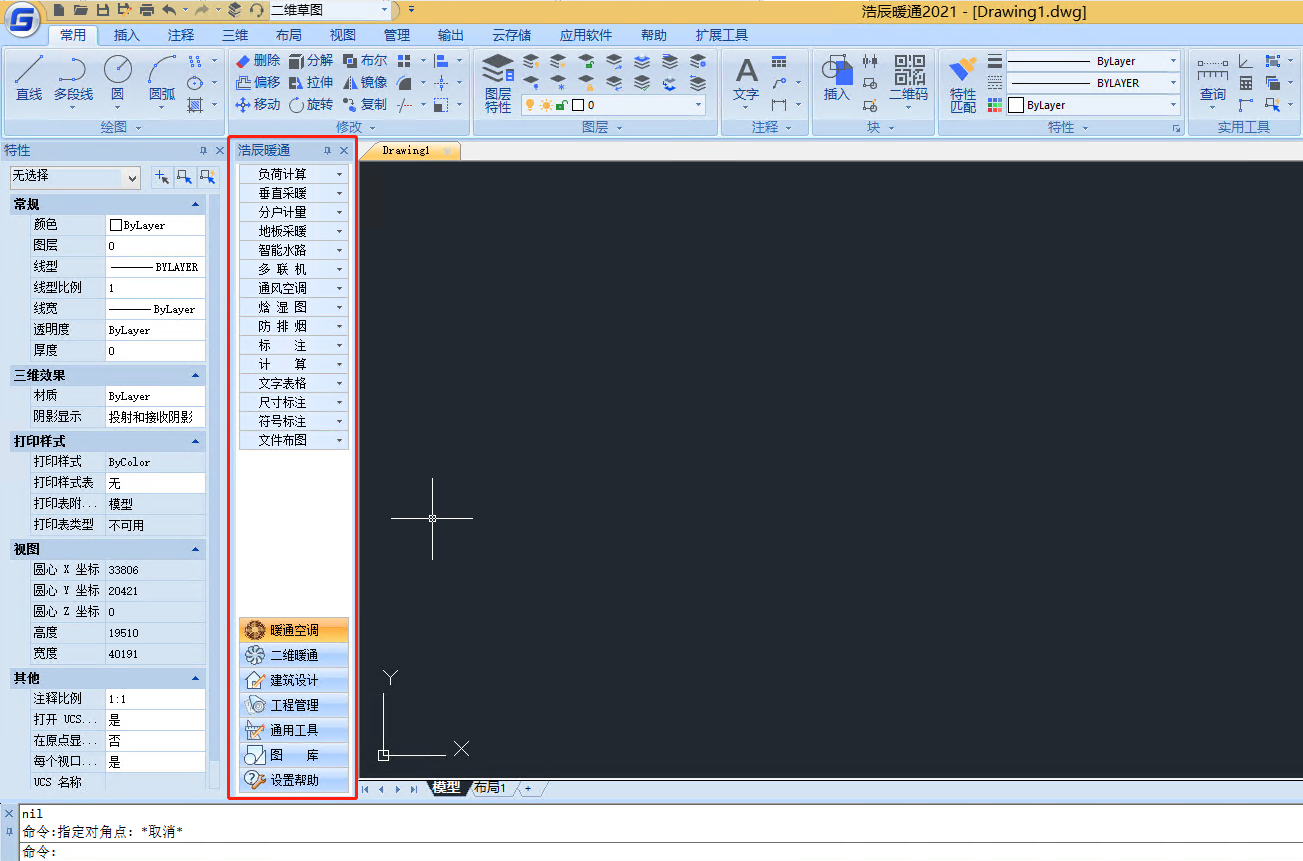The height and width of the screenshot is (861, 1303).
Task: Click the 特性匹配 match properties brush
Action: tap(963, 84)
